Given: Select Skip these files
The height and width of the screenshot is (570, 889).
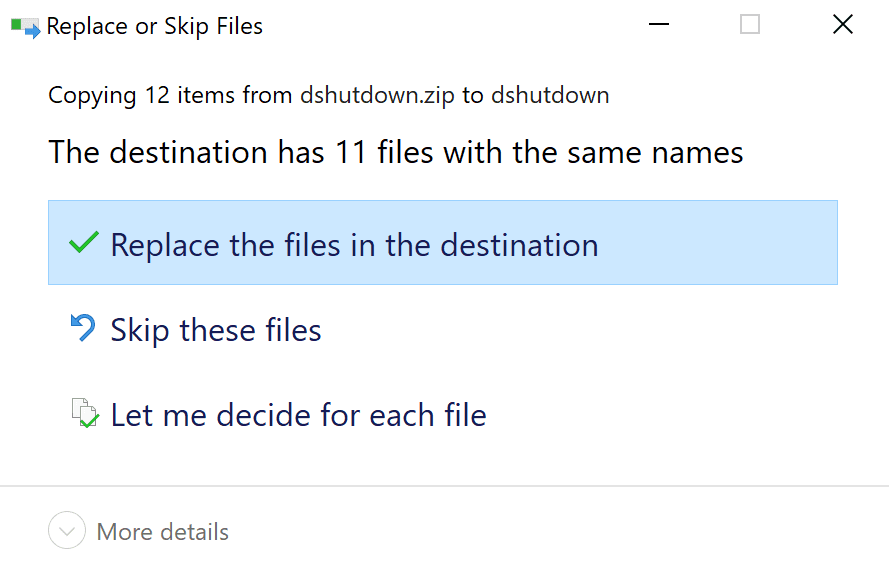Looking at the screenshot, I should coord(216,330).
